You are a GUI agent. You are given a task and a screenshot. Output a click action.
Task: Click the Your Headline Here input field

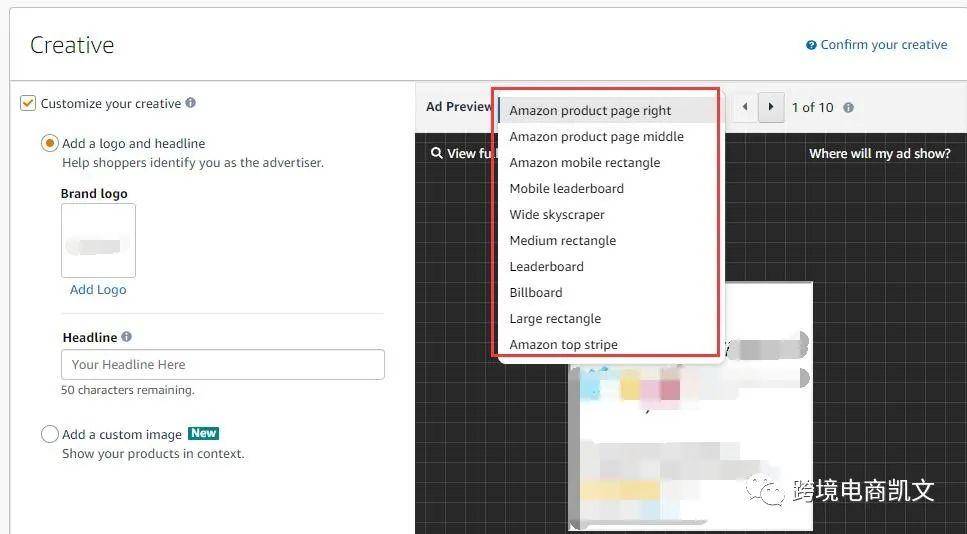click(x=222, y=365)
